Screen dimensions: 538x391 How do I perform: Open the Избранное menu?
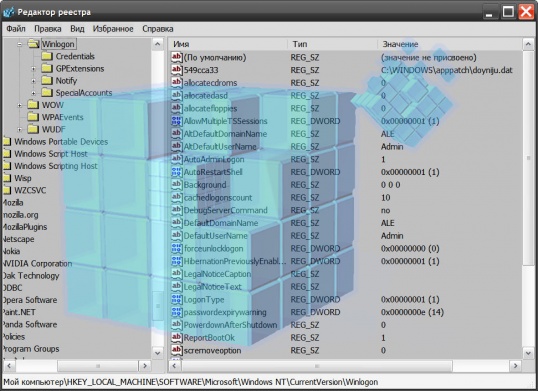113,29
